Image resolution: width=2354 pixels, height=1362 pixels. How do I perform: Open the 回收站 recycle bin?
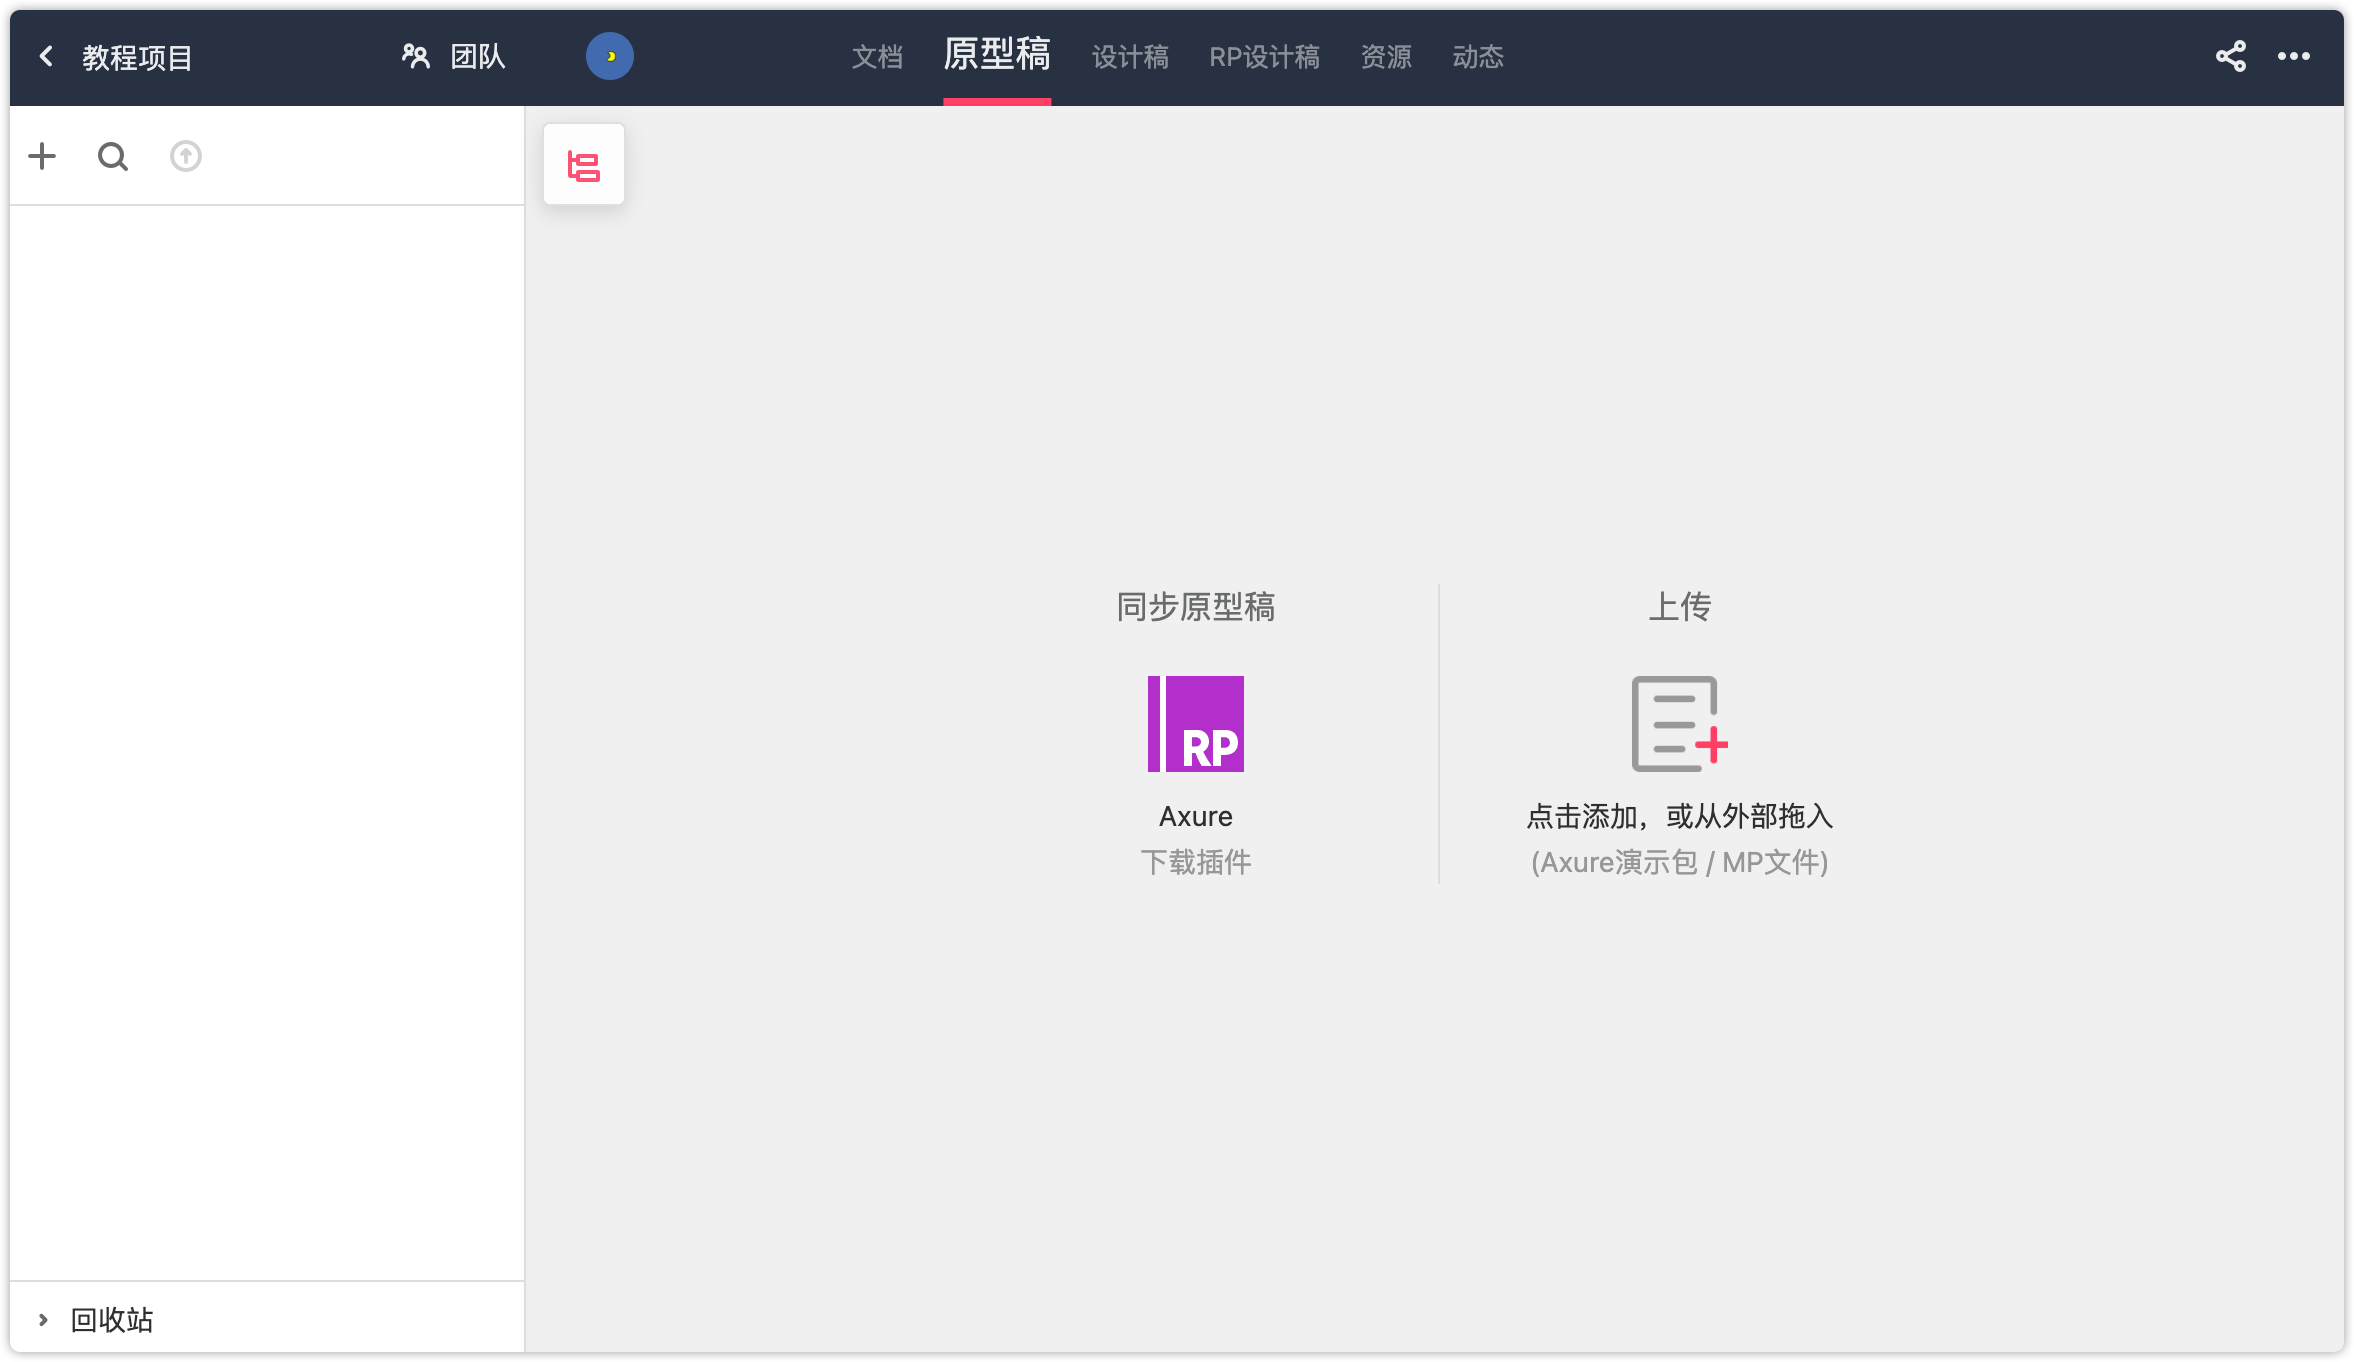click(x=112, y=1320)
